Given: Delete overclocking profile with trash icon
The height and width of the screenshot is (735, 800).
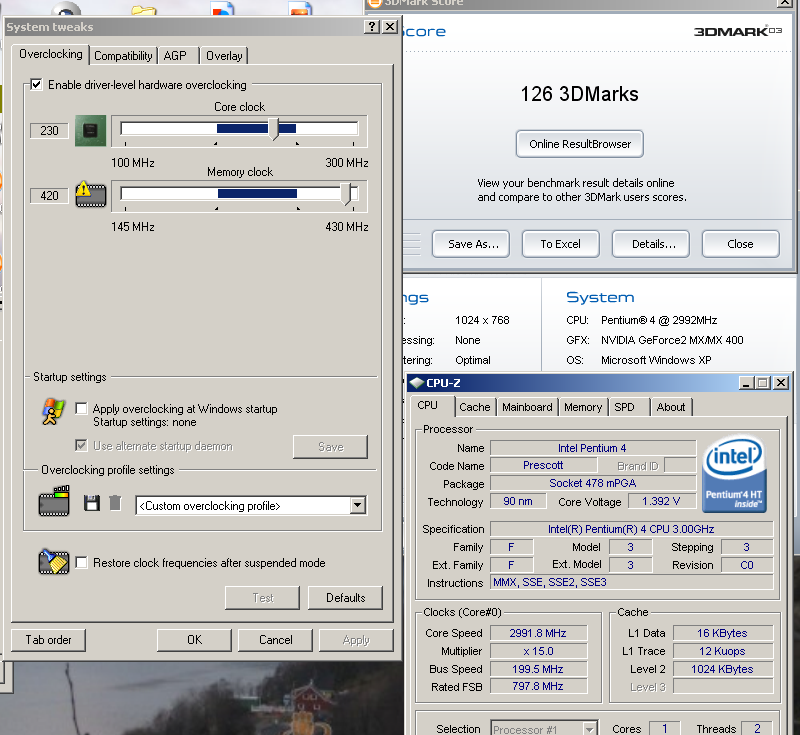Looking at the screenshot, I should click(x=115, y=503).
